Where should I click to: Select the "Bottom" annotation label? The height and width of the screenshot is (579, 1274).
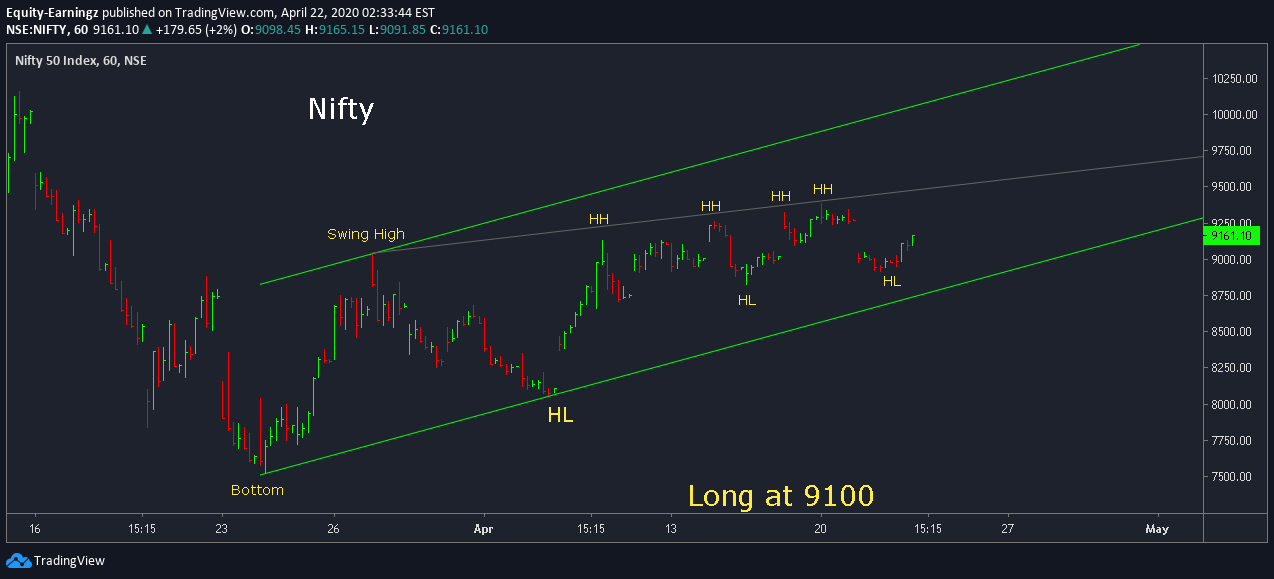click(x=257, y=490)
